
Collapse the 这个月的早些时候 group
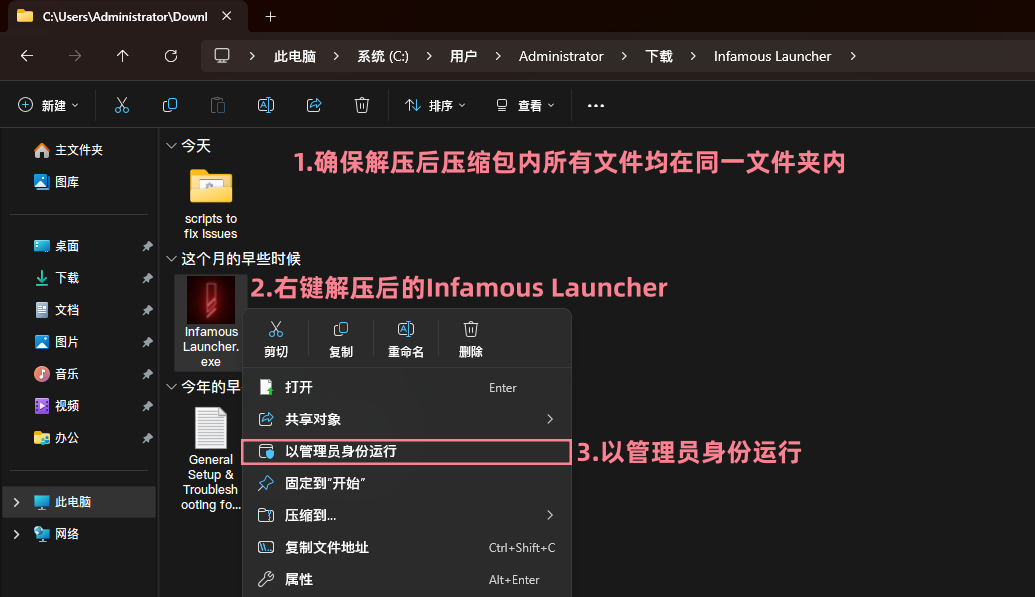click(171, 258)
